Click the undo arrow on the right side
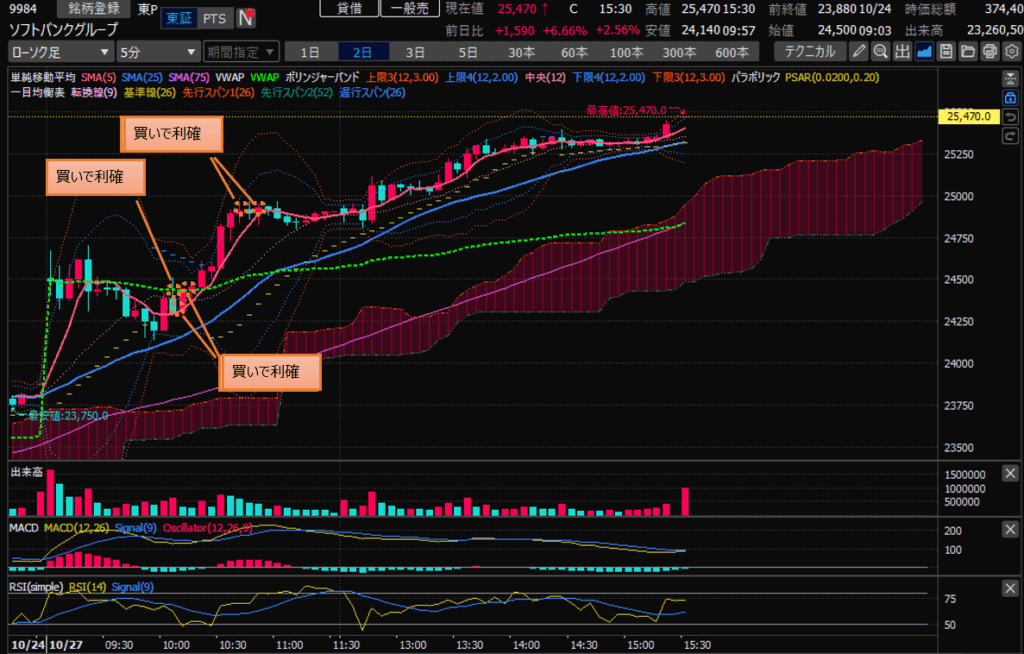 click(1010, 117)
